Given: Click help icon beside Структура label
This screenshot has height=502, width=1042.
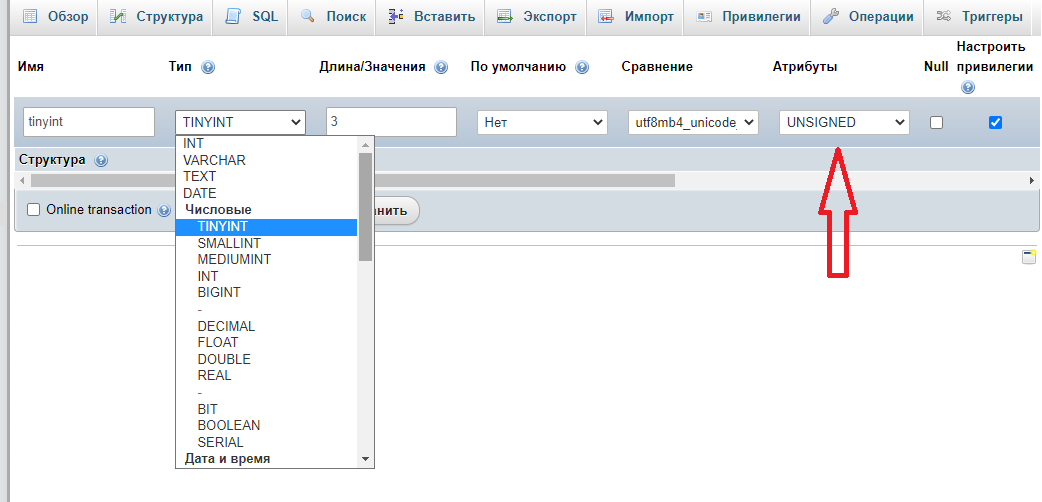Looking at the screenshot, I should 101,160.
